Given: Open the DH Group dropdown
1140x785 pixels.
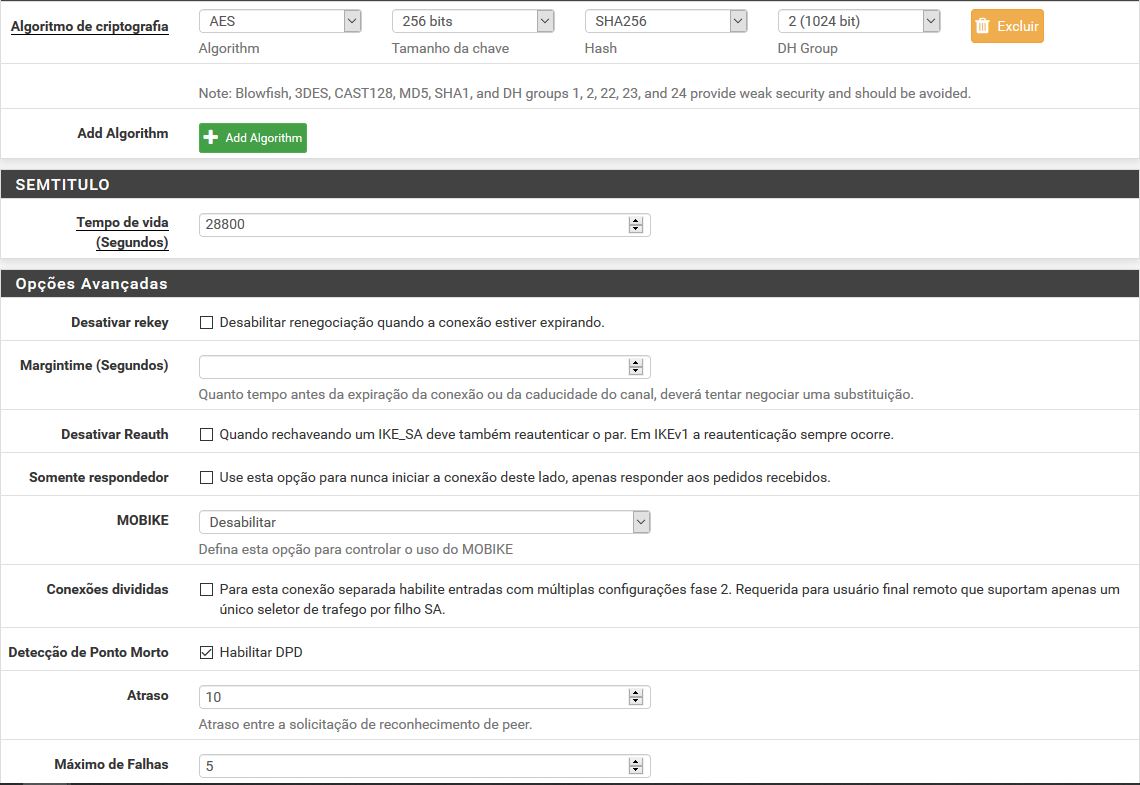Looking at the screenshot, I should click(858, 21).
